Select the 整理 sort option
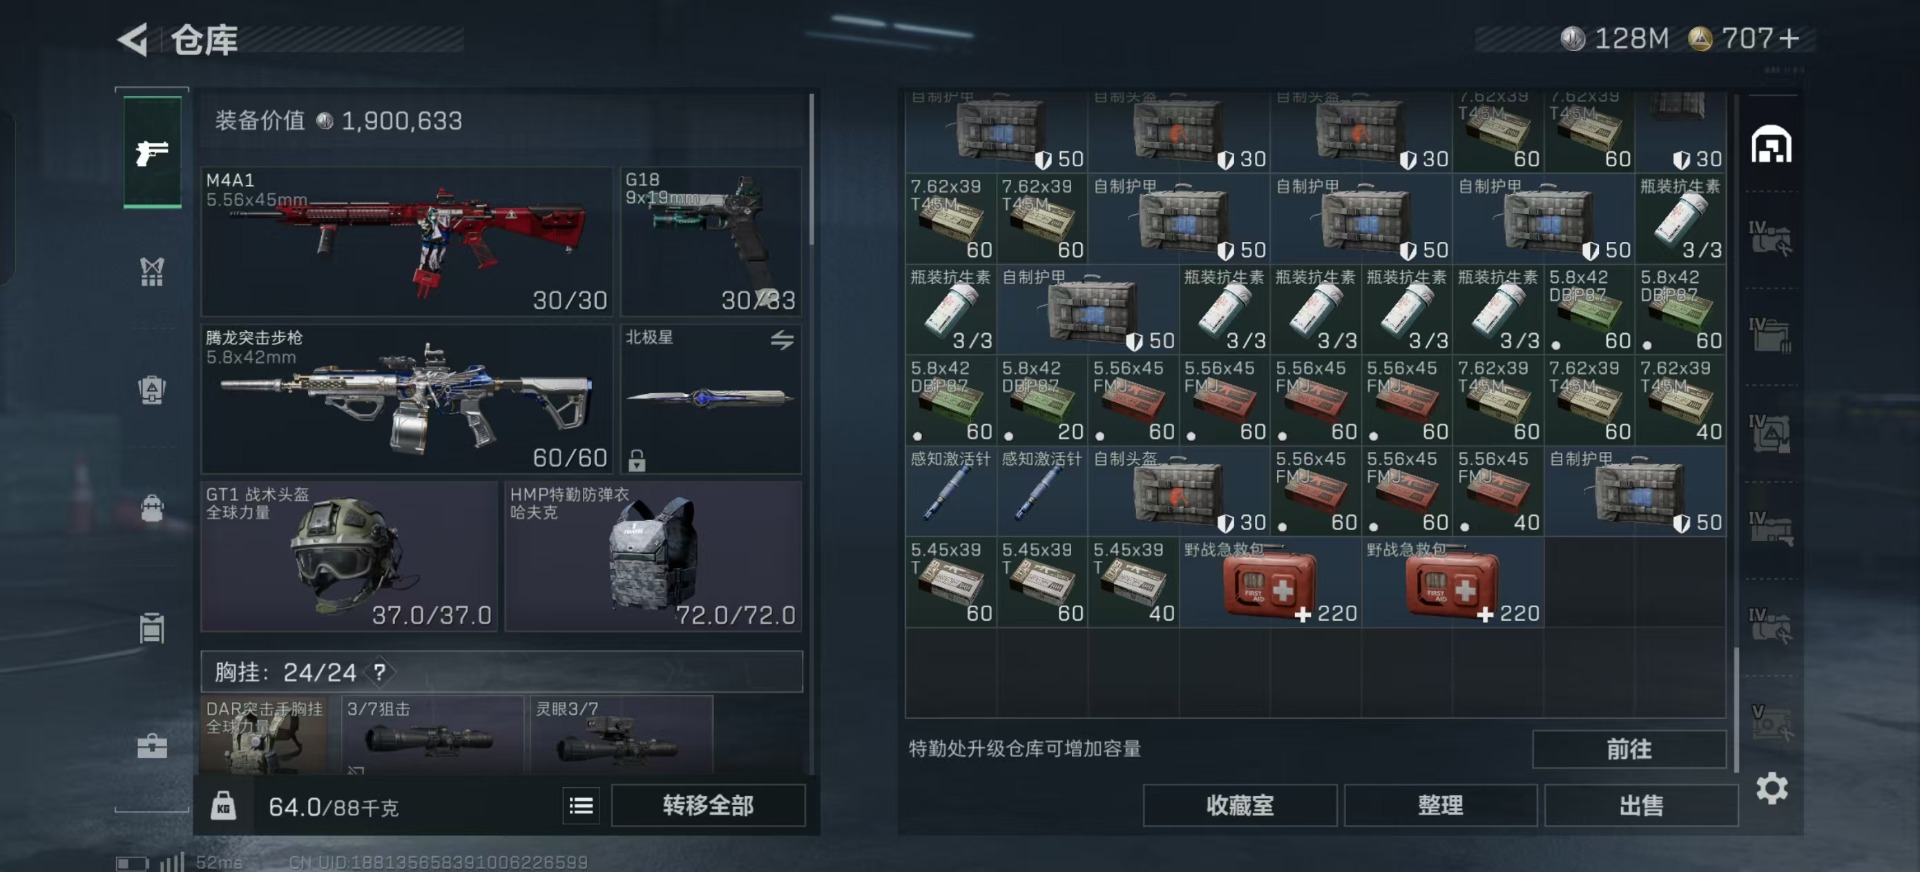 click(x=1441, y=806)
